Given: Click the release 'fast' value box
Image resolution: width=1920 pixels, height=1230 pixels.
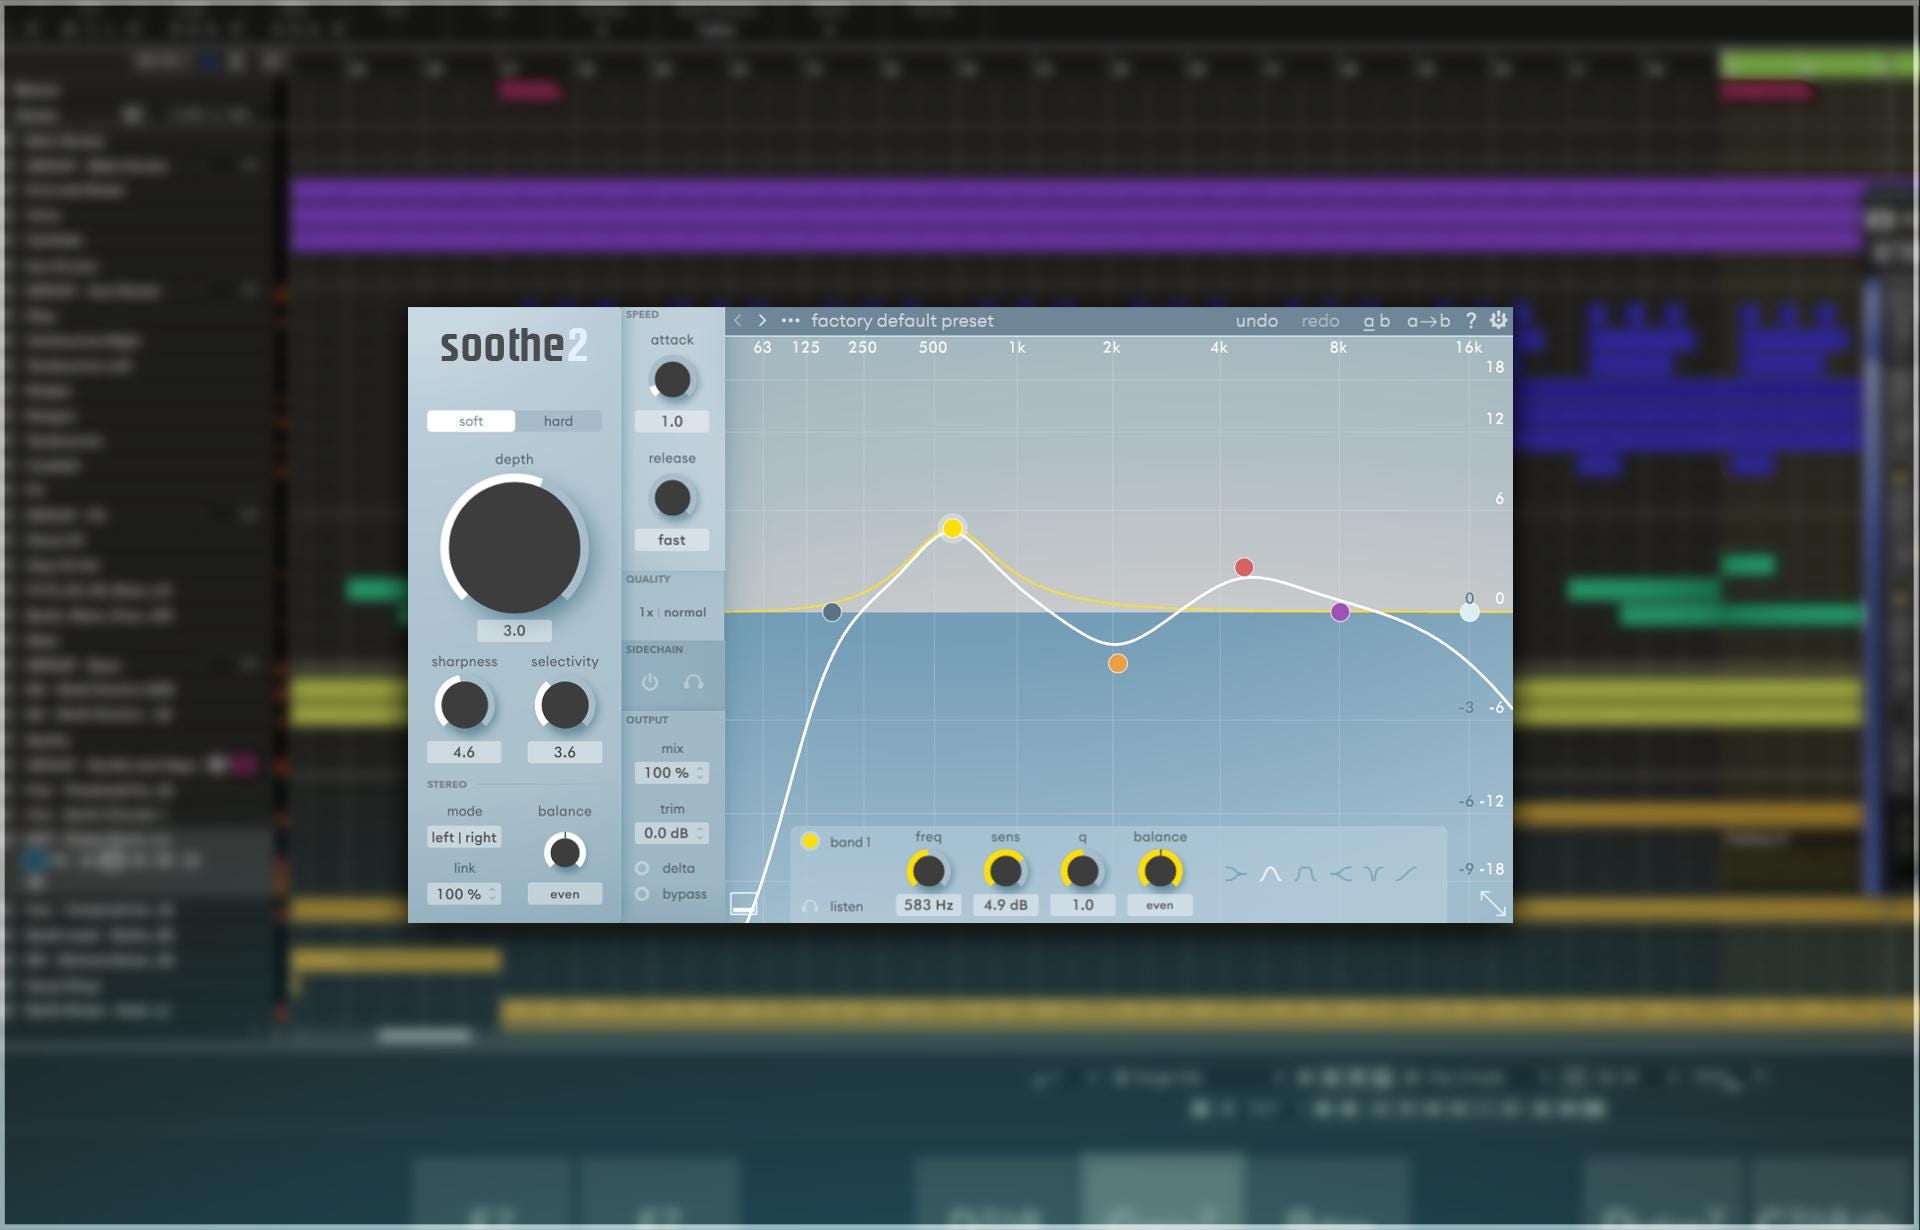Looking at the screenshot, I should 672,540.
